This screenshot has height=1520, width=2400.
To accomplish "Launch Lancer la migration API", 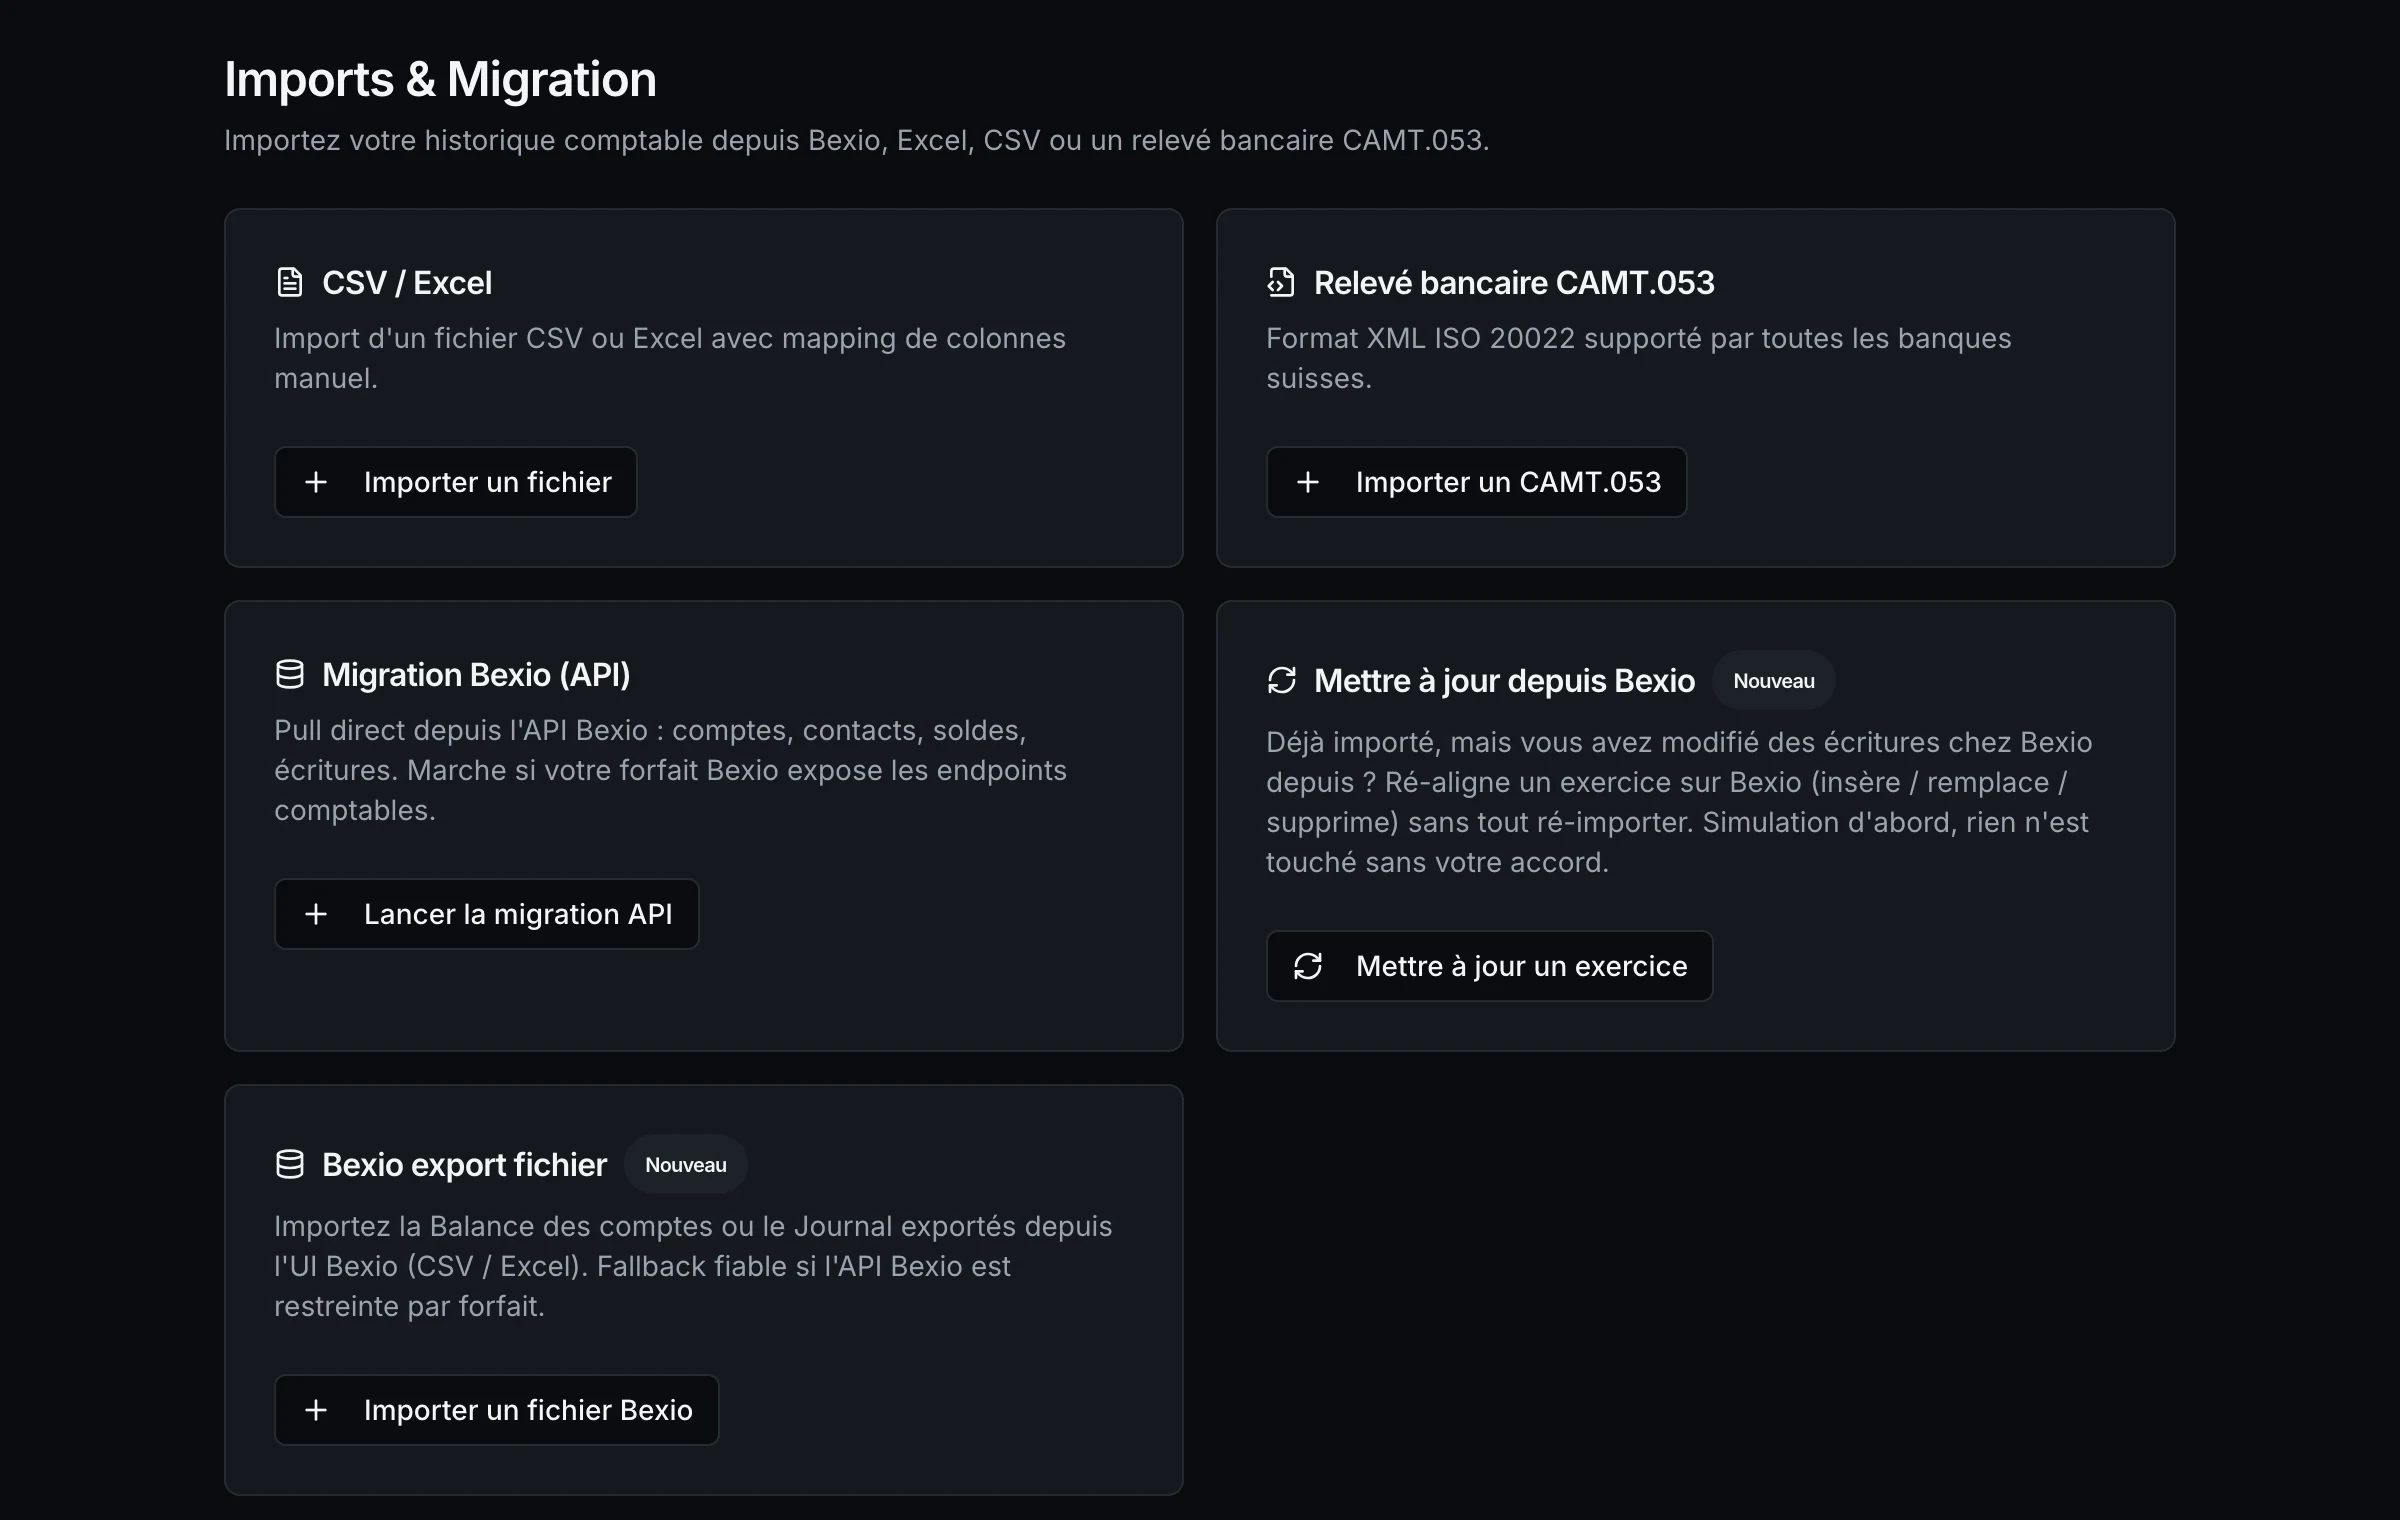I will coord(487,914).
